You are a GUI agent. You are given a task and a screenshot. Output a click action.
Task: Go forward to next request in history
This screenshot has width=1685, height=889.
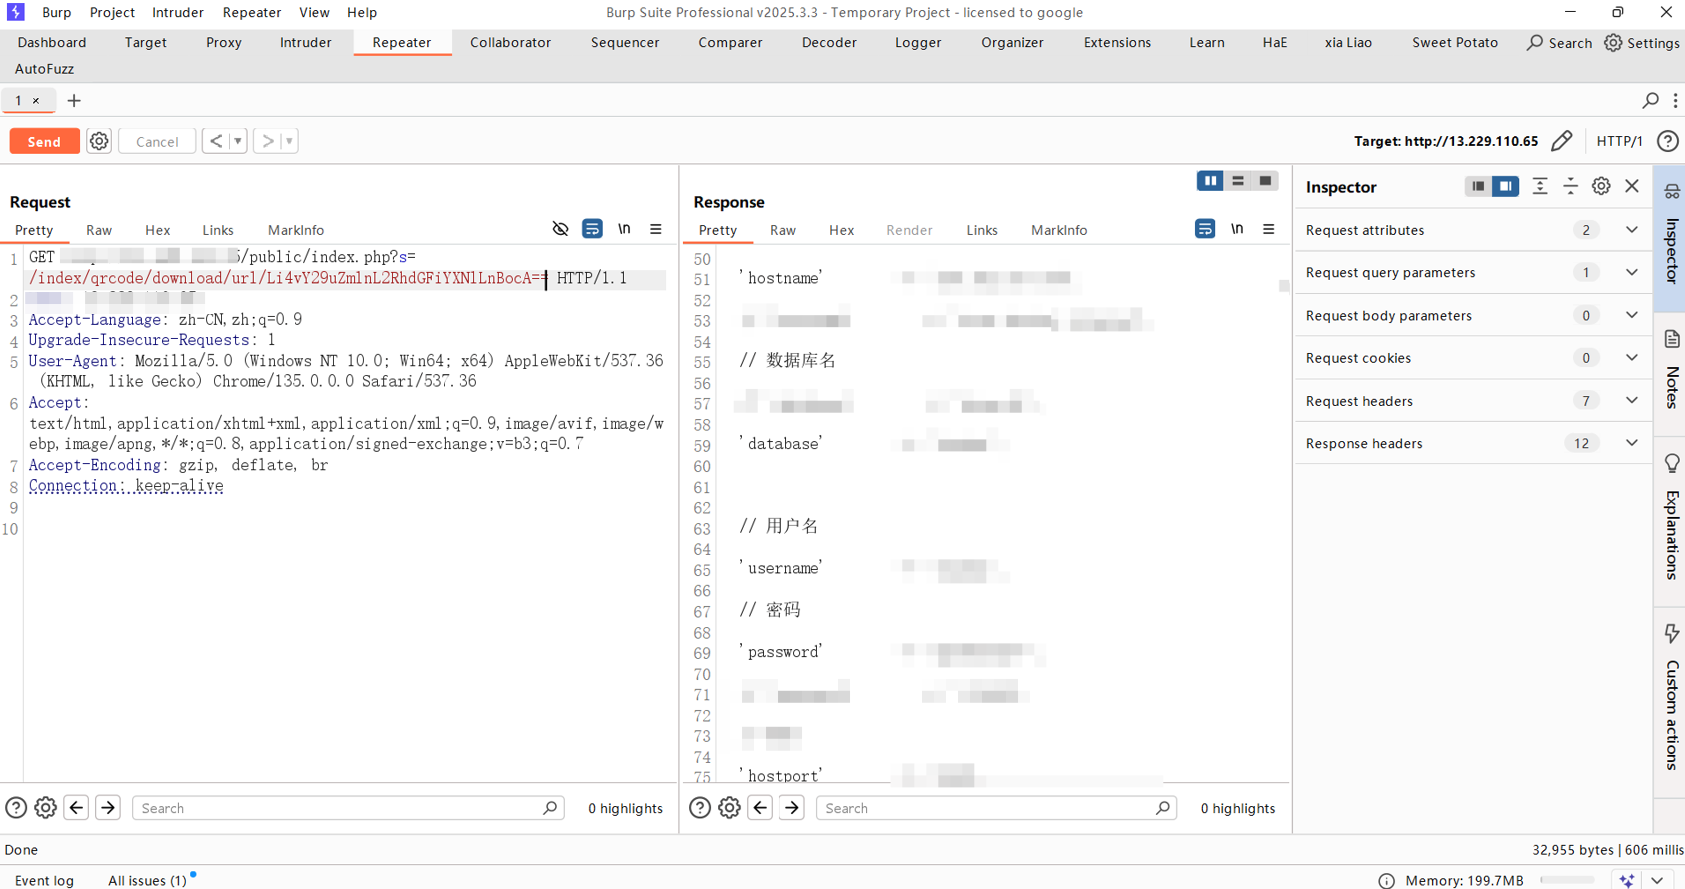click(x=267, y=141)
